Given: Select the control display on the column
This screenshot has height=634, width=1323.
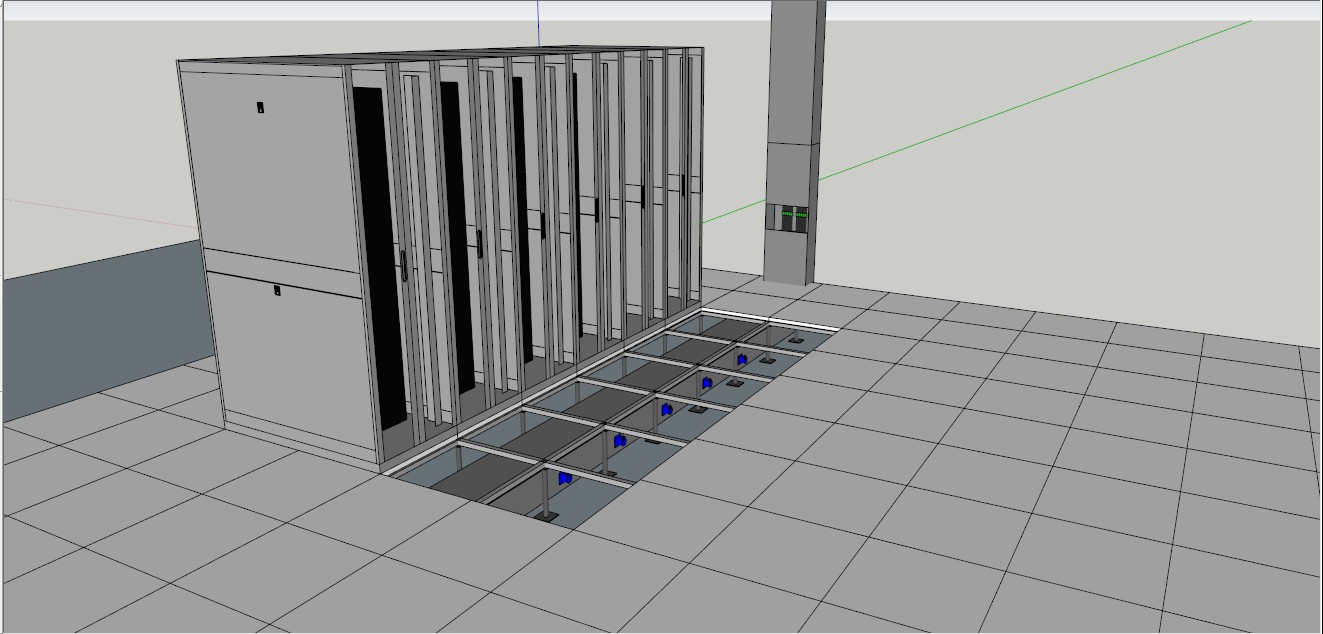Looking at the screenshot, I should point(787,218).
